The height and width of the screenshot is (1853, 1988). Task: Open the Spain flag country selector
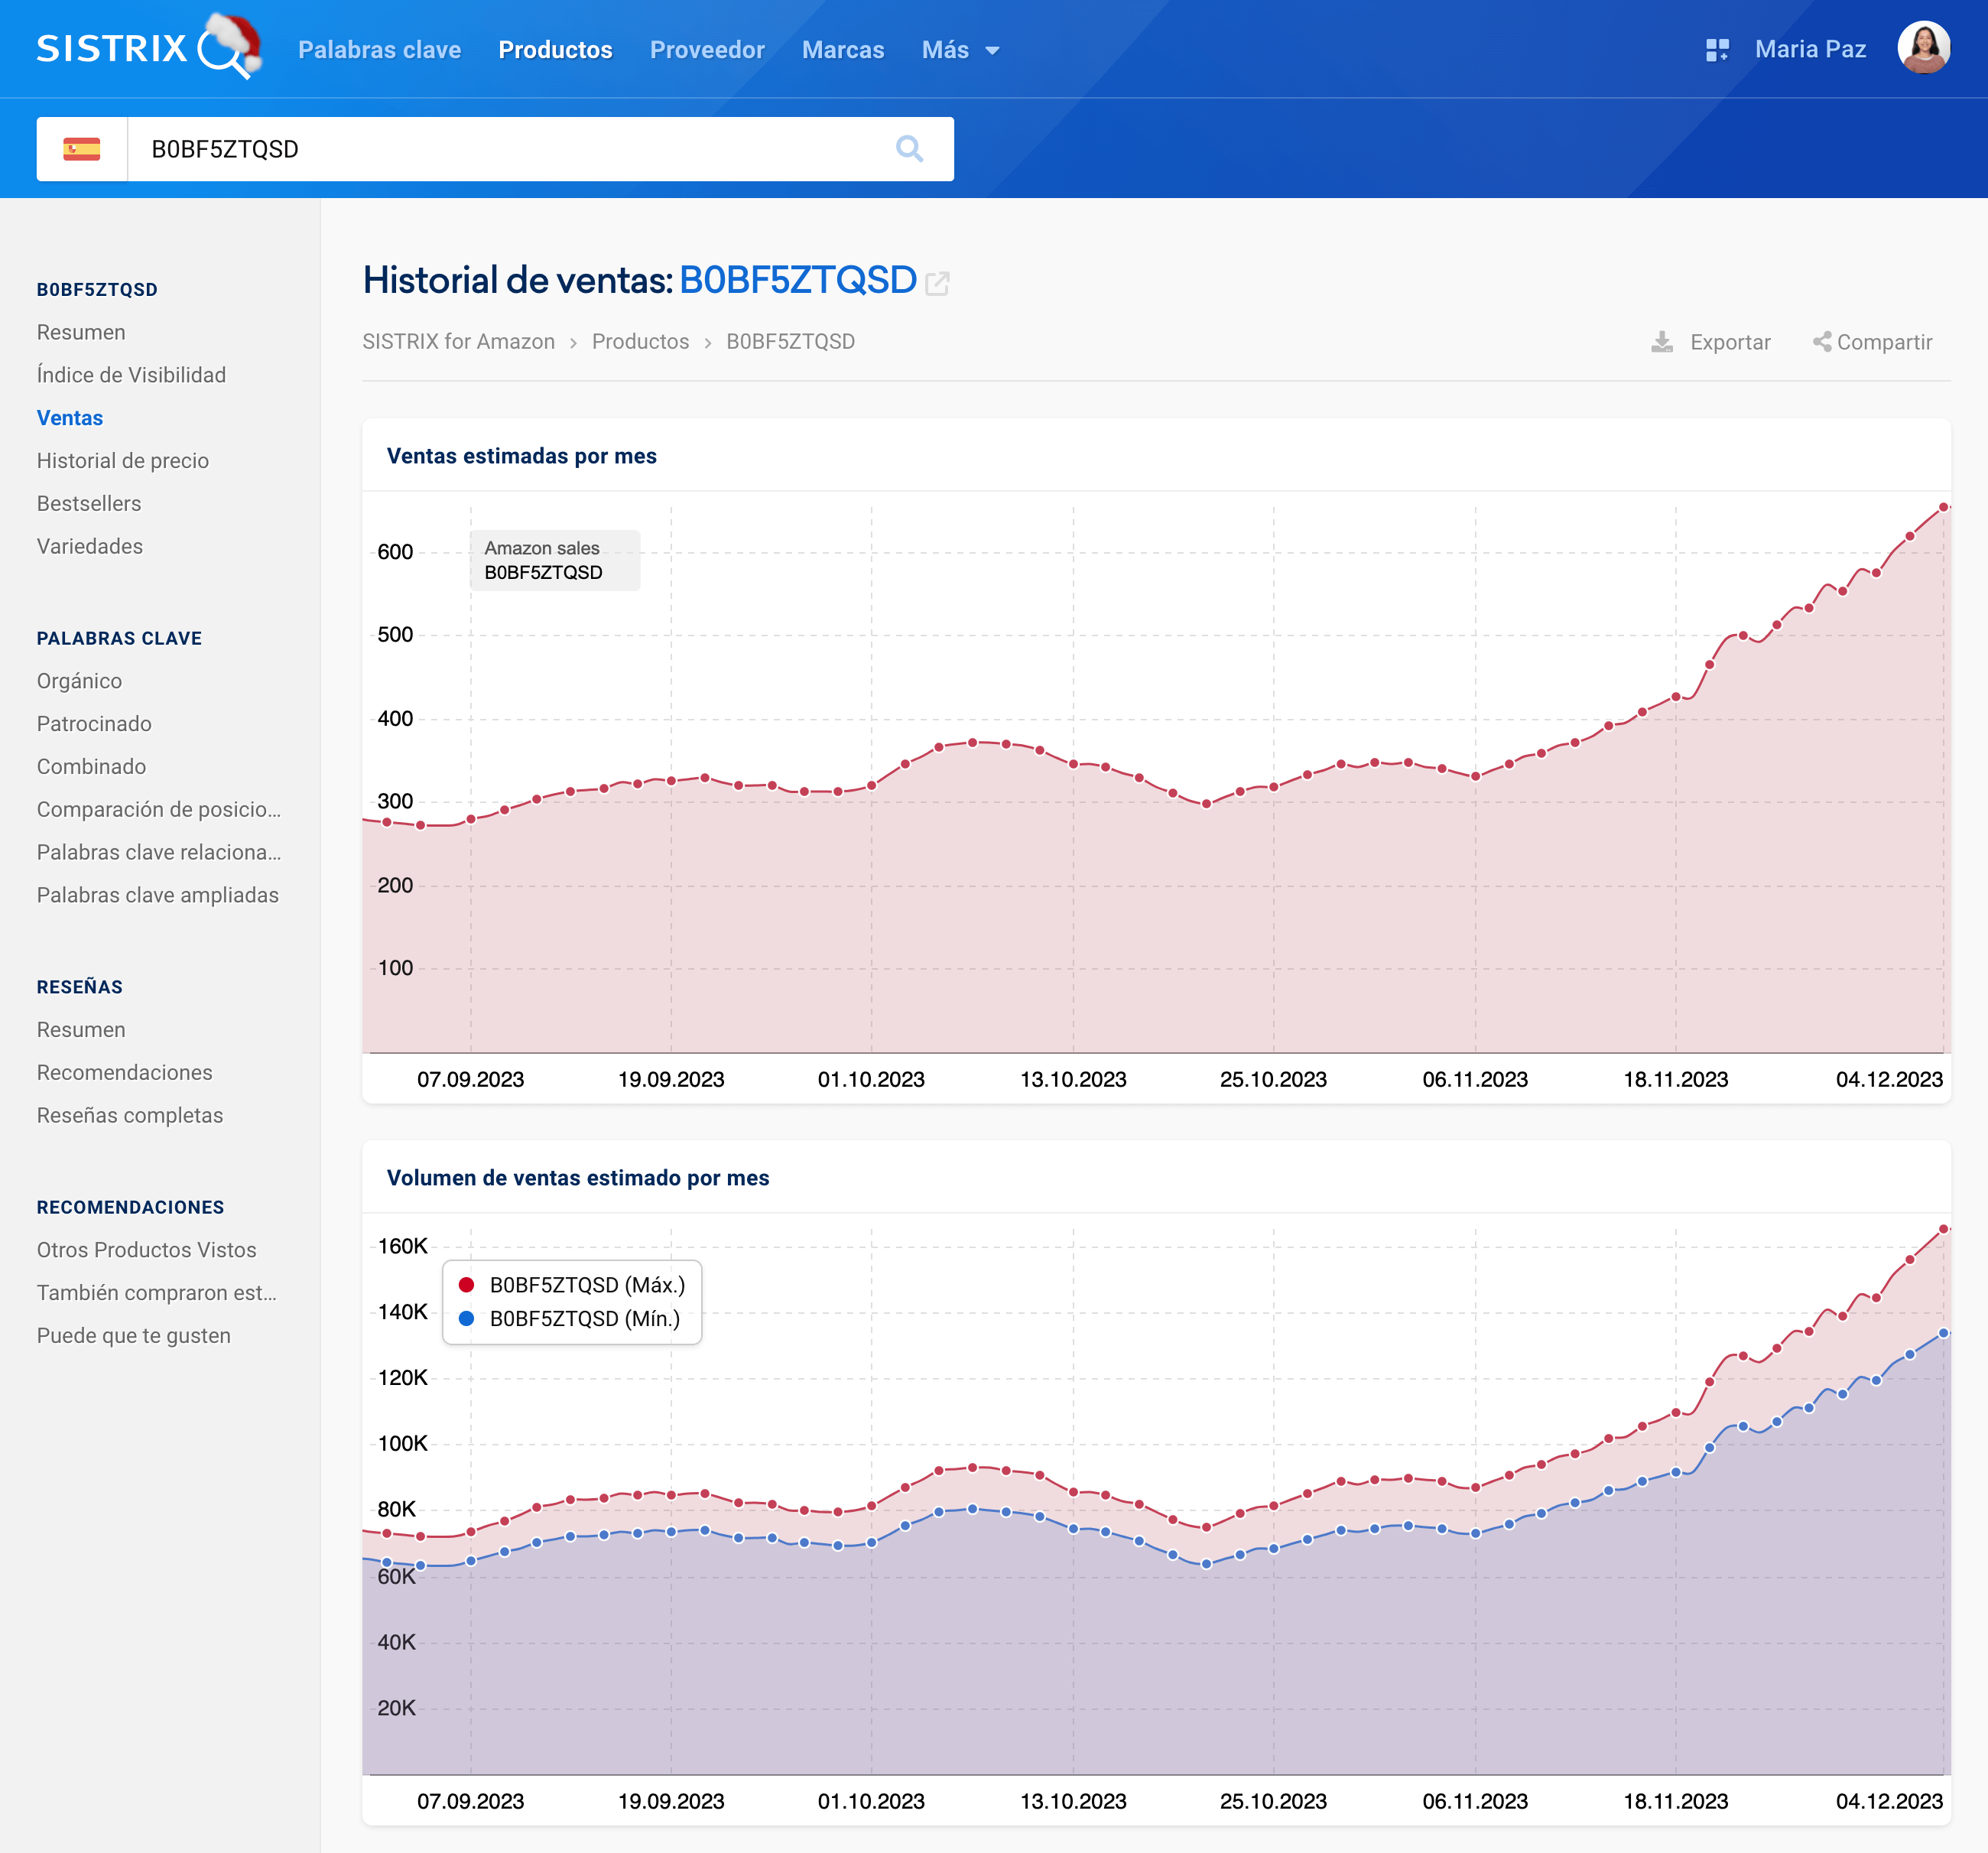(x=82, y=149)
